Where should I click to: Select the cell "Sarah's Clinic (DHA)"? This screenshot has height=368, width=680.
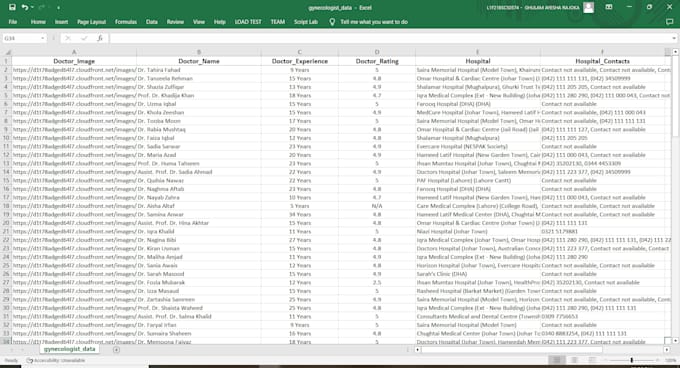click(478, 274)
